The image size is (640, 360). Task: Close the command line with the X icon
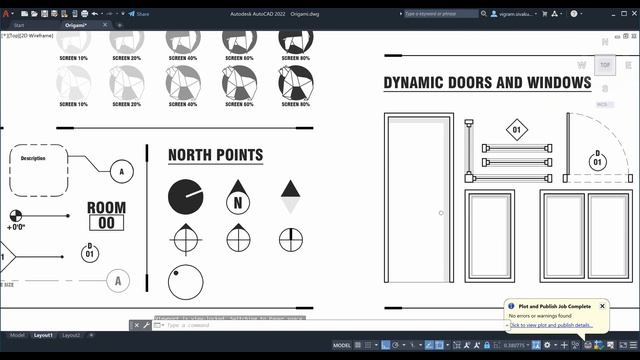coord(137,325)
